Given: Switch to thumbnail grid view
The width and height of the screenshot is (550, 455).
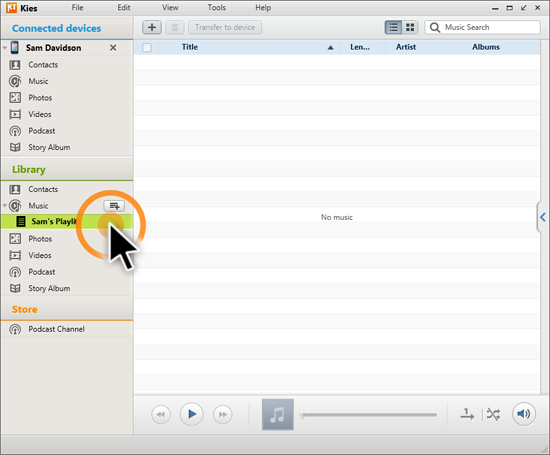Looking at the screenshot, I should (x=410, y=27).
